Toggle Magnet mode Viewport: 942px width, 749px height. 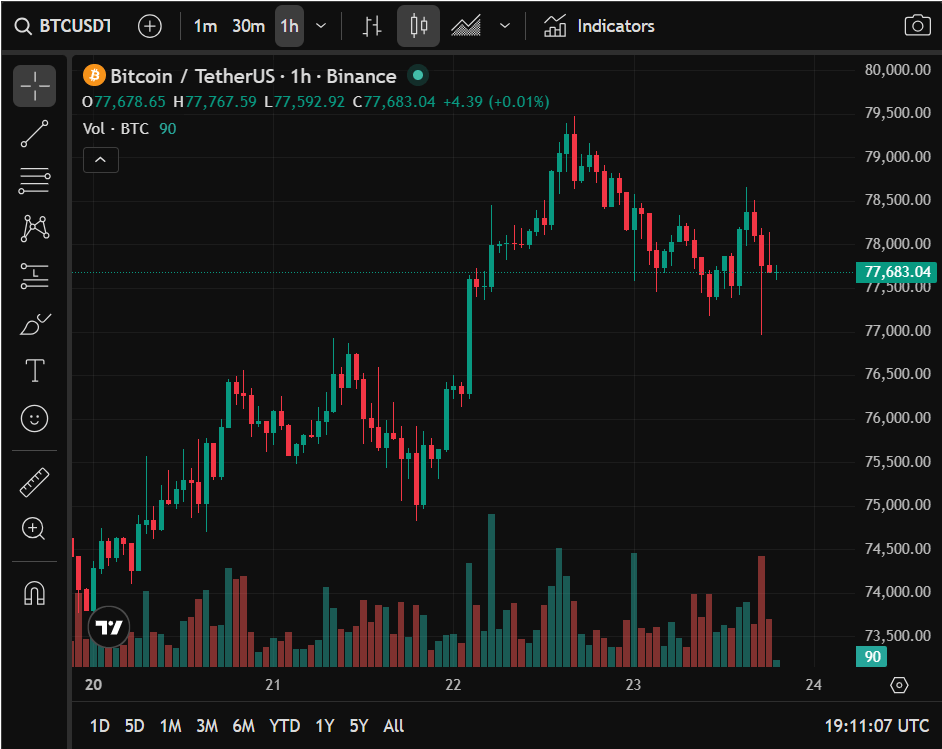pos(34,593)
